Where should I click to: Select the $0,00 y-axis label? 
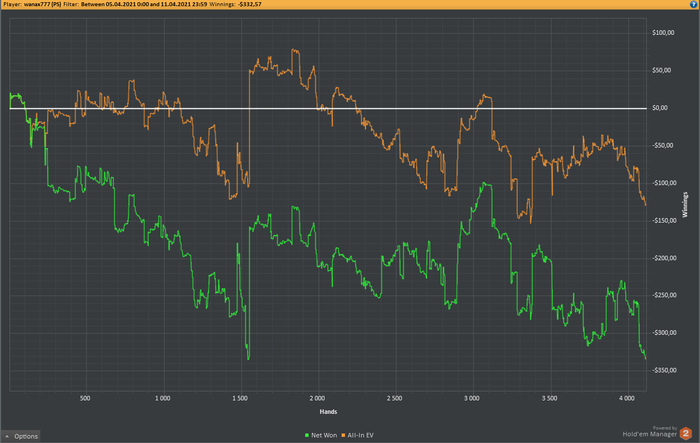click(660, 108)
